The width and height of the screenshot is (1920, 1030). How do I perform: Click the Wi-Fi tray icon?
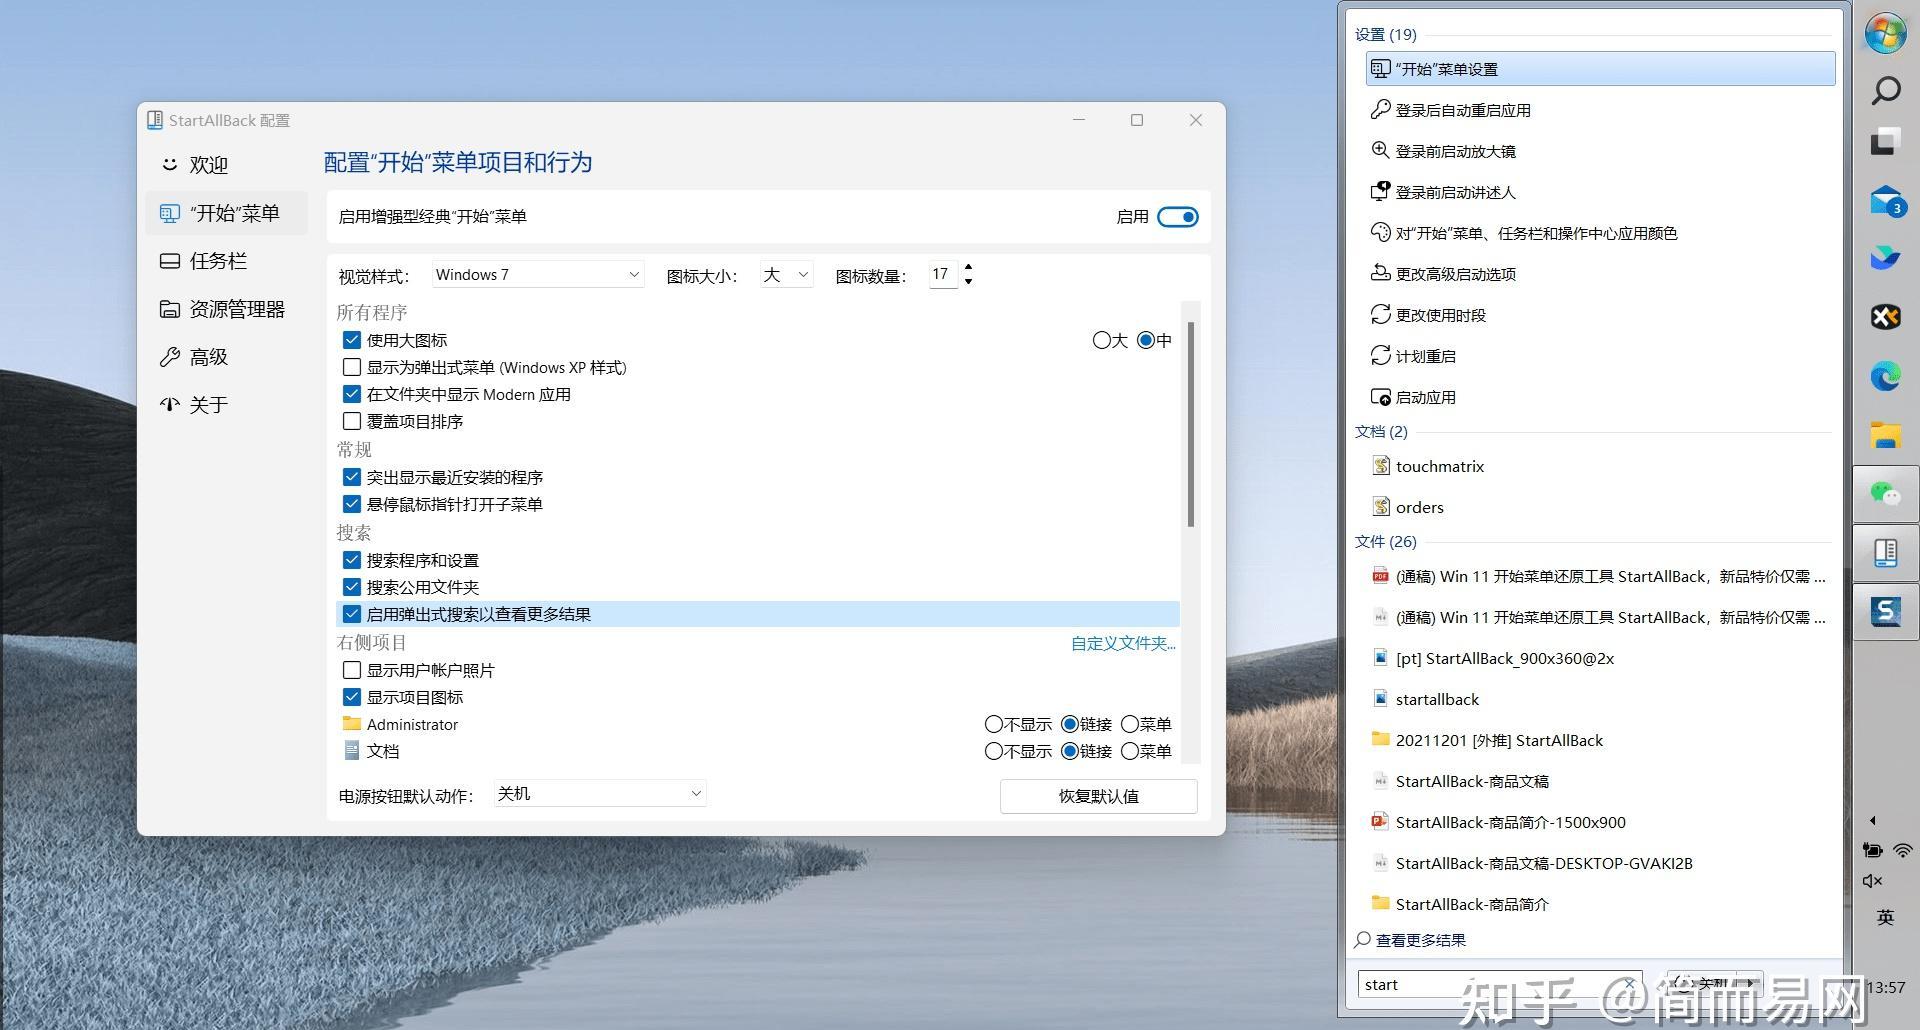[1902, 851]
